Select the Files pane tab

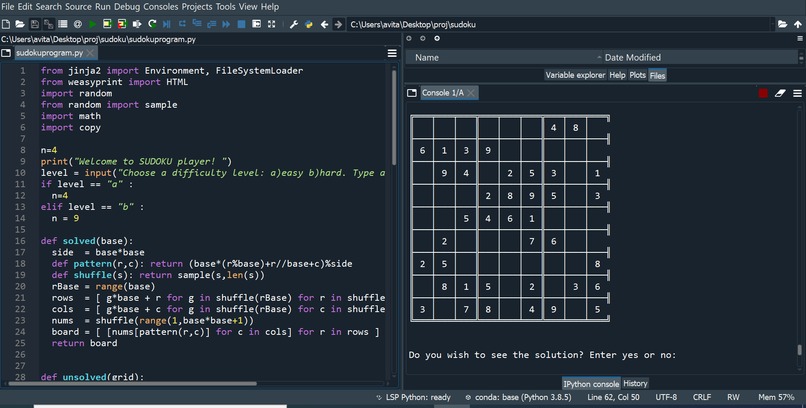pos(657,76)
